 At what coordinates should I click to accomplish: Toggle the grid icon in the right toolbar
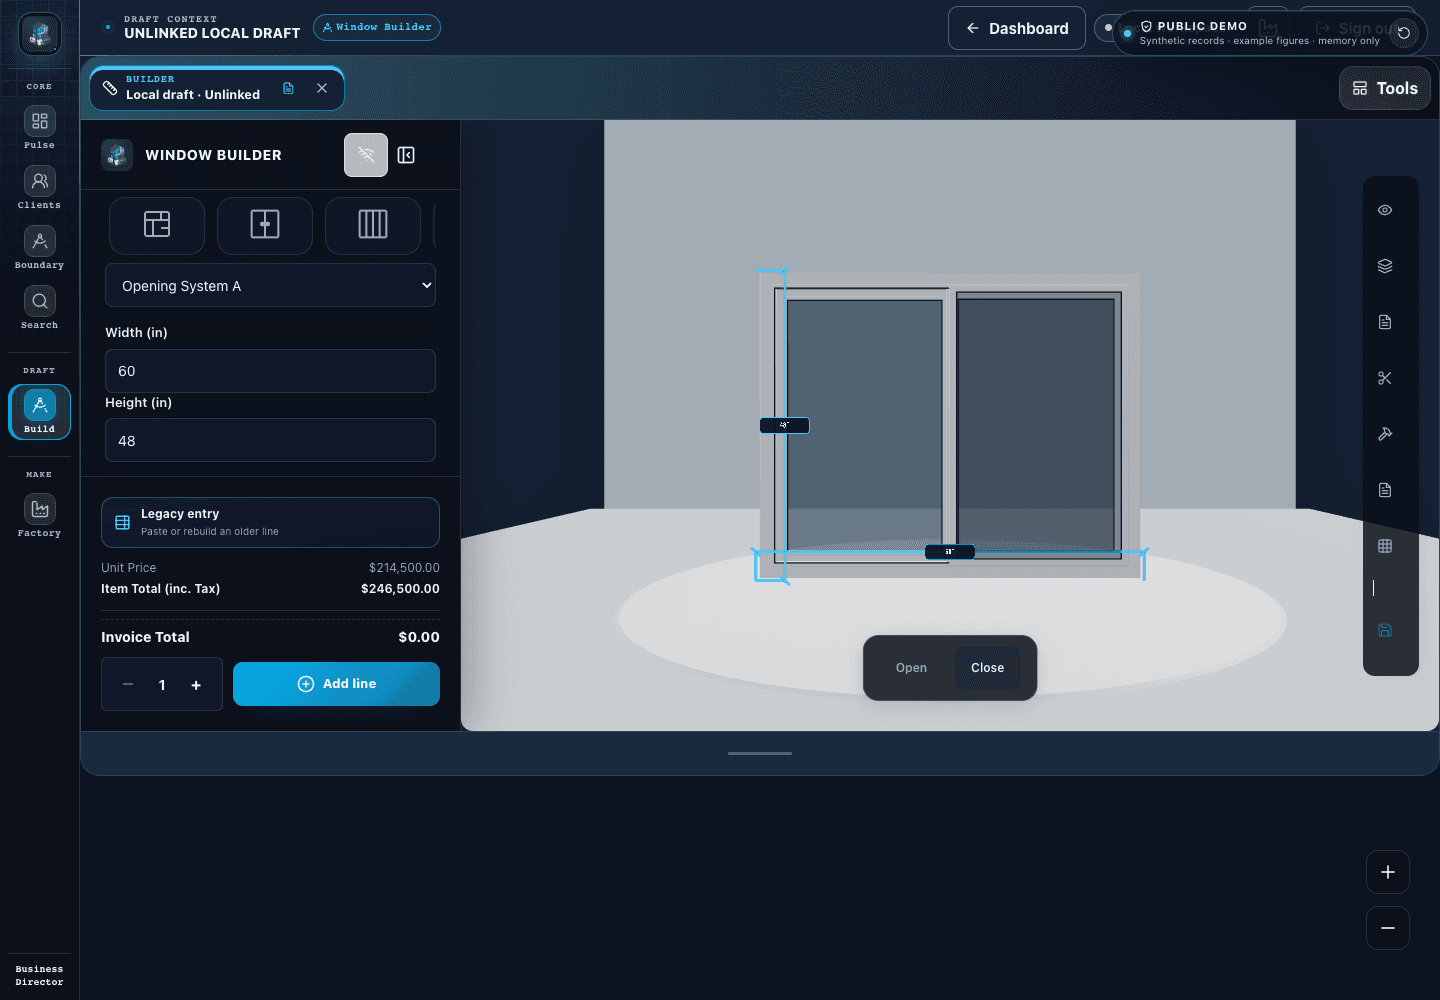pos(1385,546)
